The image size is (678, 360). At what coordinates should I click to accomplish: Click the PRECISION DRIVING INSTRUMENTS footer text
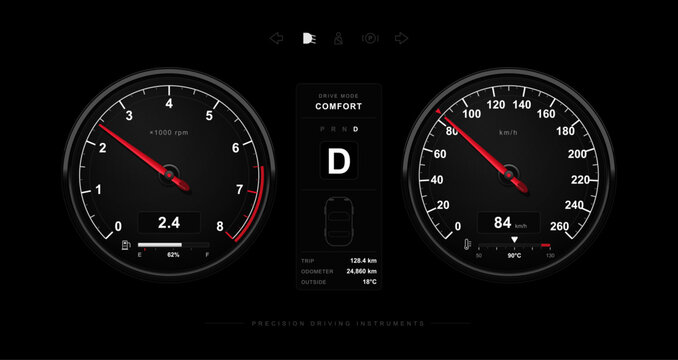tap(339, 323)
